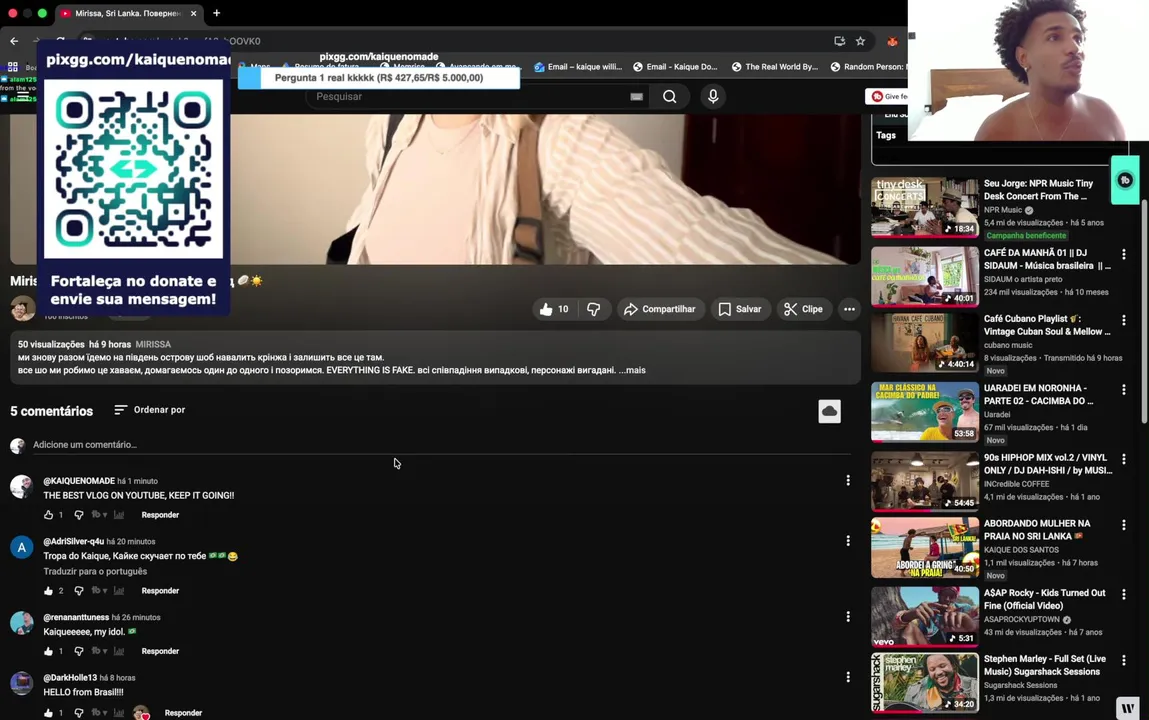Like the @AdriSilver-q4u comment
The image size is (1149, 720).
[48, 590]
